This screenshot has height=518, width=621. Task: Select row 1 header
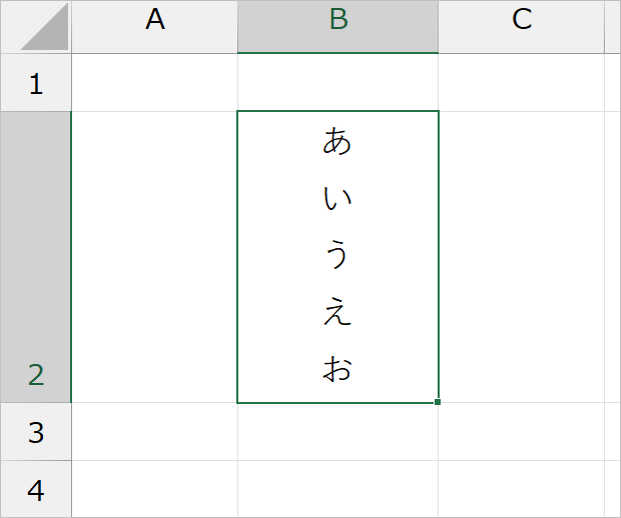click(x=36, y=82)
